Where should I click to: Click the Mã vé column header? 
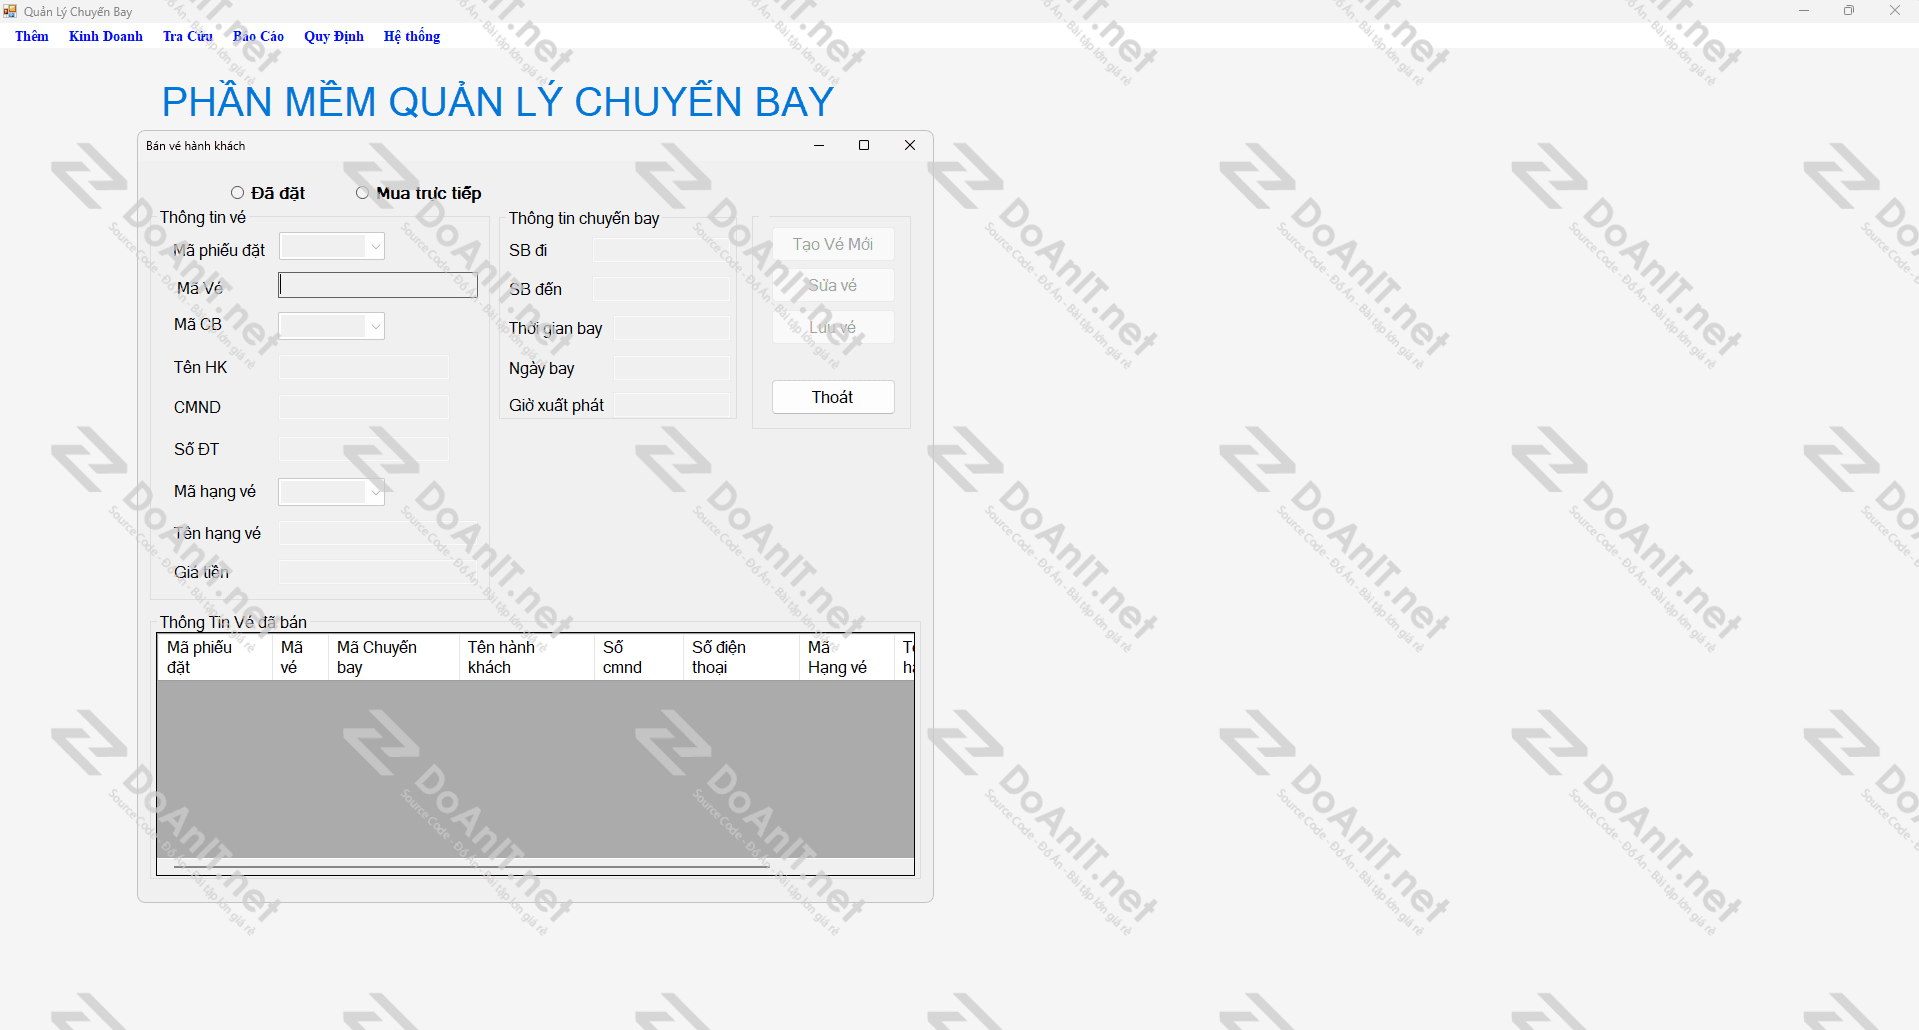pyautogui.click(x=300, y=657)
